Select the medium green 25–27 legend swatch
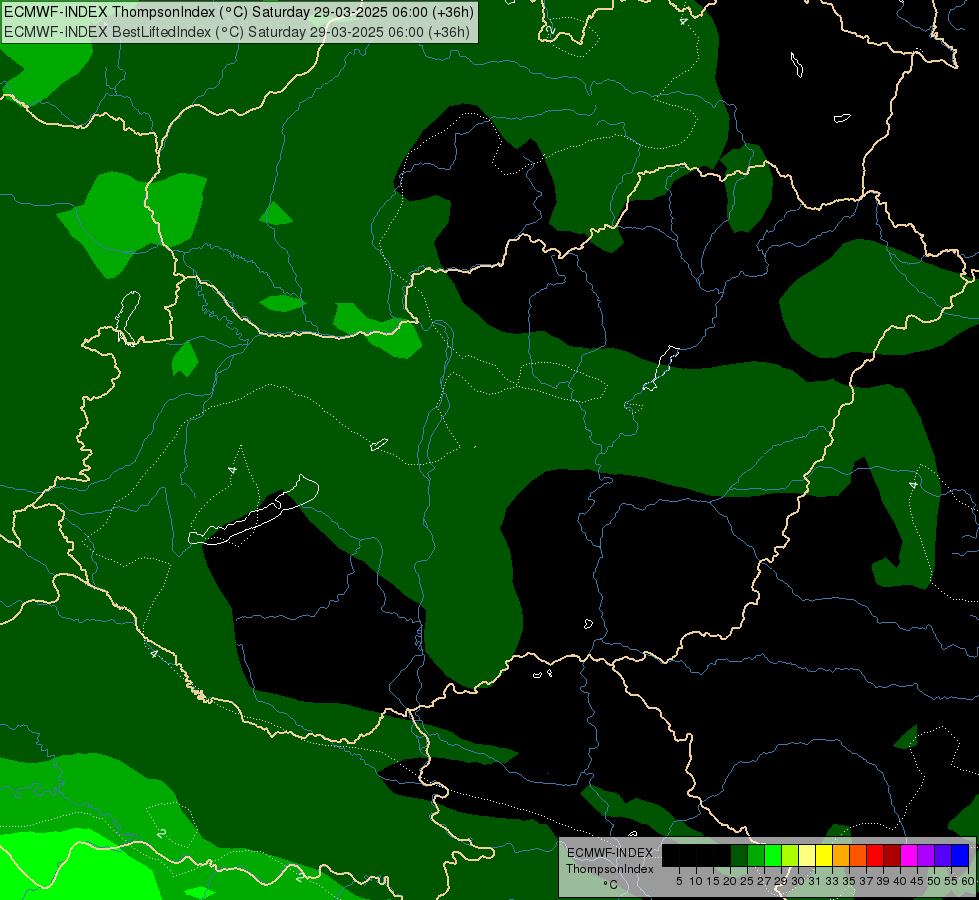Screen dimensions: 979x900 coord(756,855)
